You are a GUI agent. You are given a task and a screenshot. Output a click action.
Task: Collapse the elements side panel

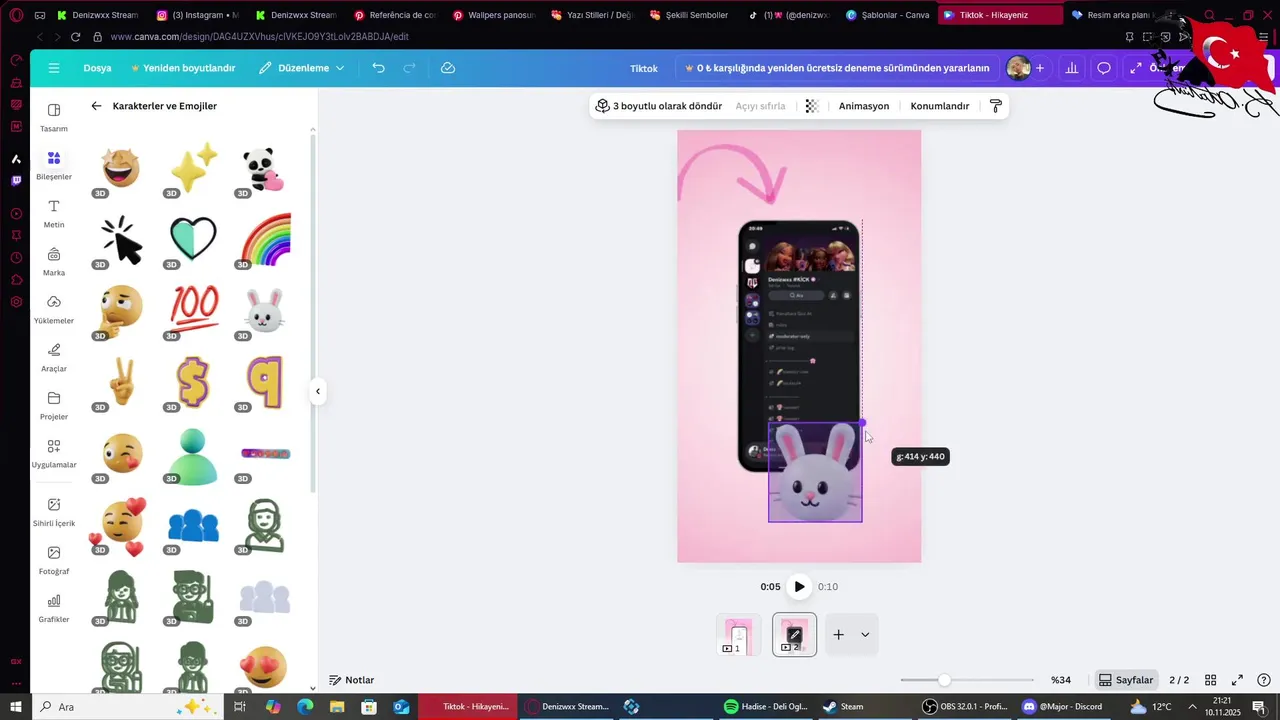[x=318, y=391]
